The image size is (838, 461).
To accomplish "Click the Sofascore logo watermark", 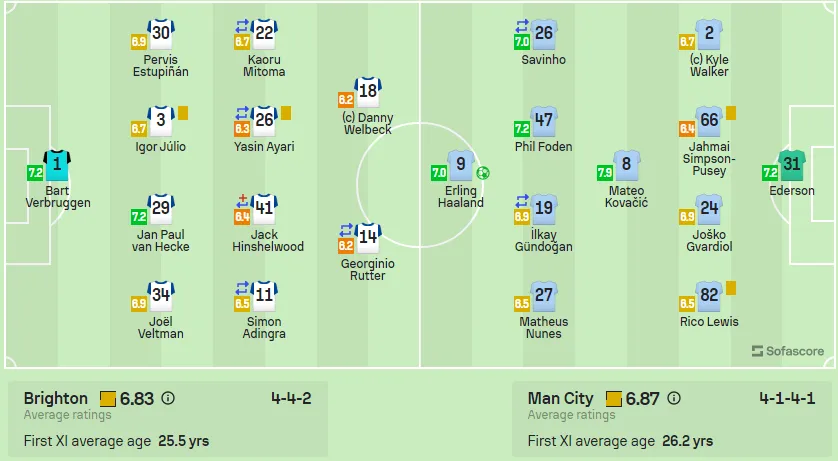I will click(x=788, y=351).
